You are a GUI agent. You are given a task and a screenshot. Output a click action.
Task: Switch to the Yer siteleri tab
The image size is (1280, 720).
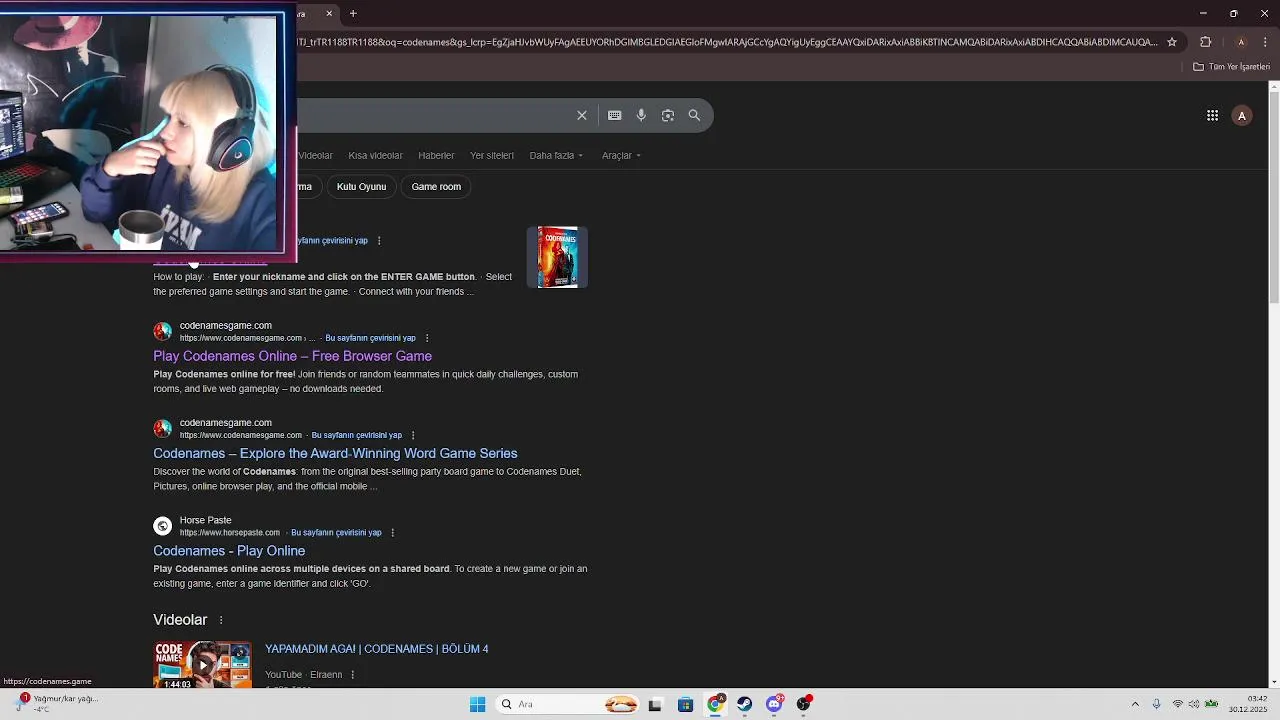coord(492,155)
